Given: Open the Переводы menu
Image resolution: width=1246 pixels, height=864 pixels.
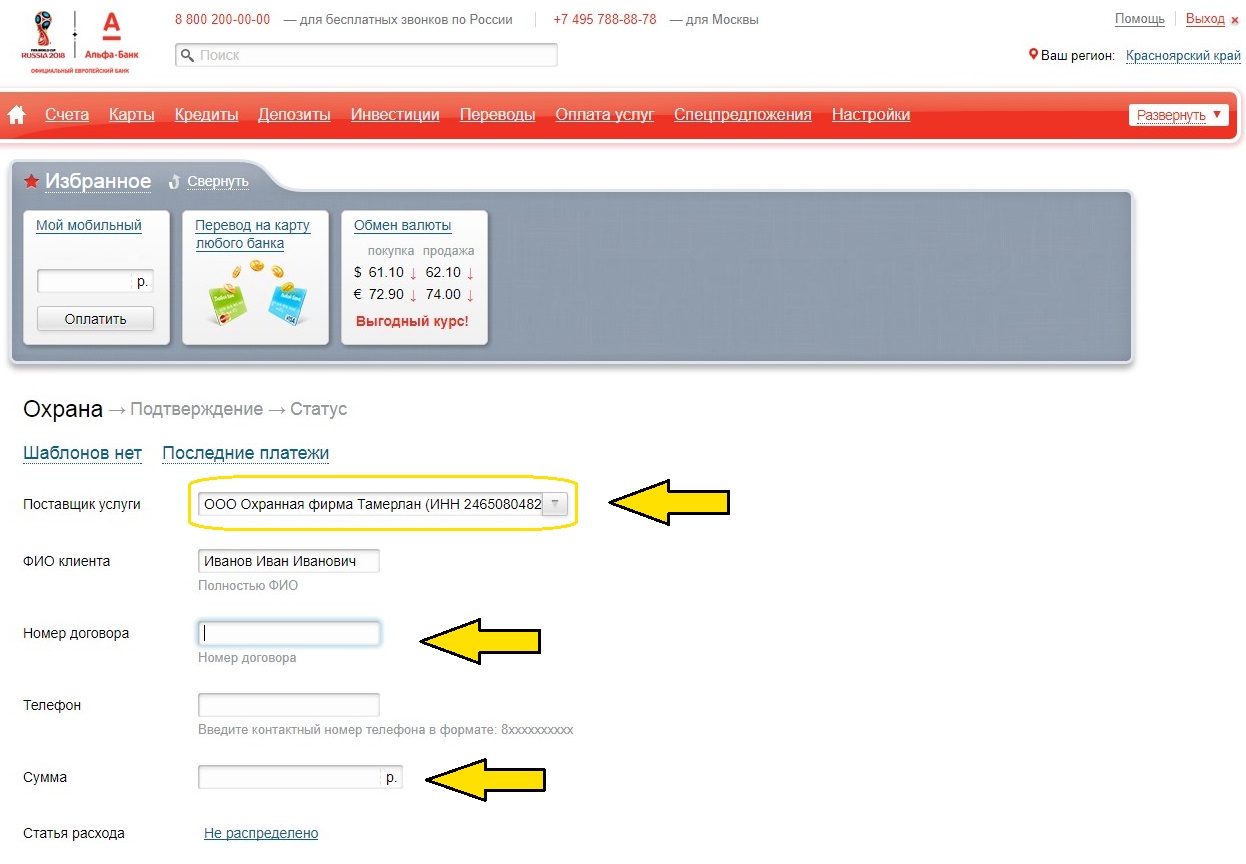Looking at the screenshot, I should (497, 115).
